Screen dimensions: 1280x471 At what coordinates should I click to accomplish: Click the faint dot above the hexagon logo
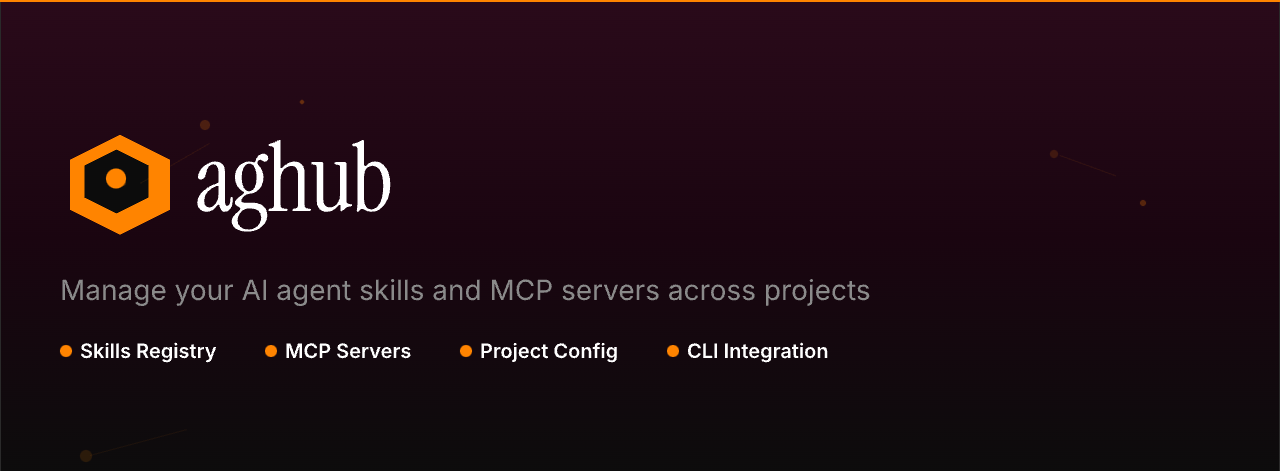(205, 125)
